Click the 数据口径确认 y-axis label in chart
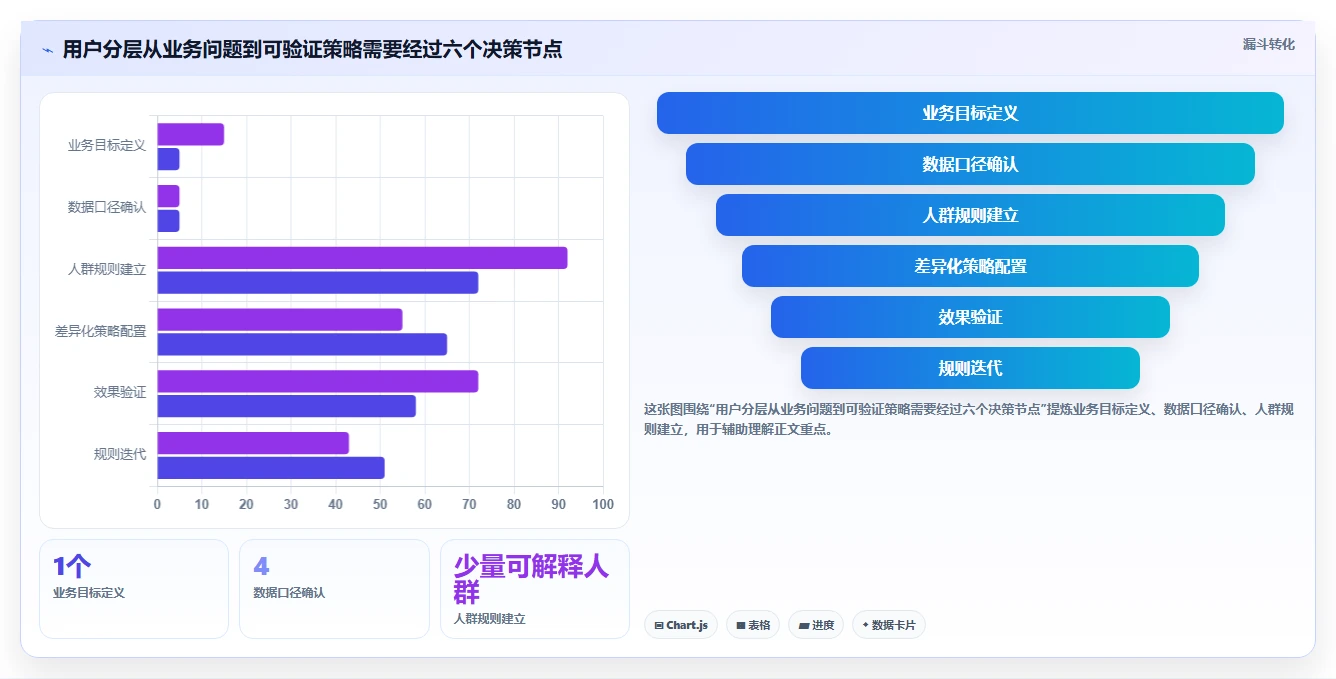1336x679 pixels. pyautogui.click(x=107, y=208)
